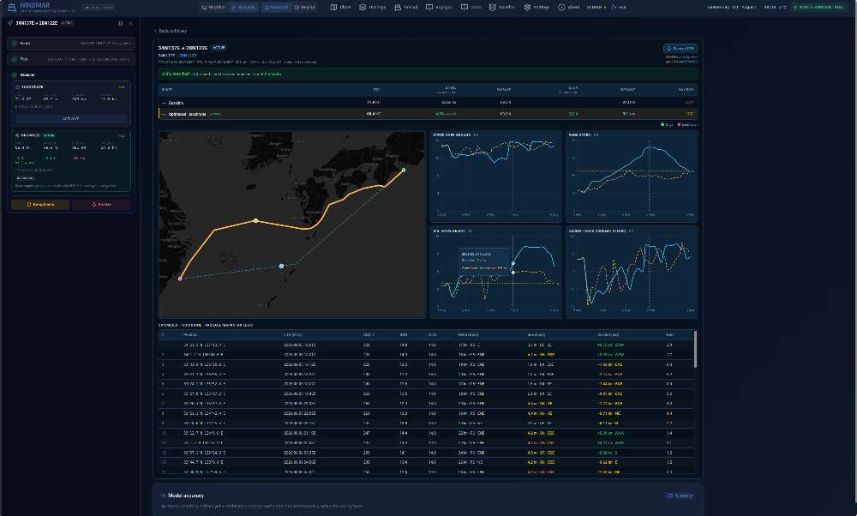
Task: Click the wave height chart with the tooltip
Action: pyautogui.click(x=495, y=272)
